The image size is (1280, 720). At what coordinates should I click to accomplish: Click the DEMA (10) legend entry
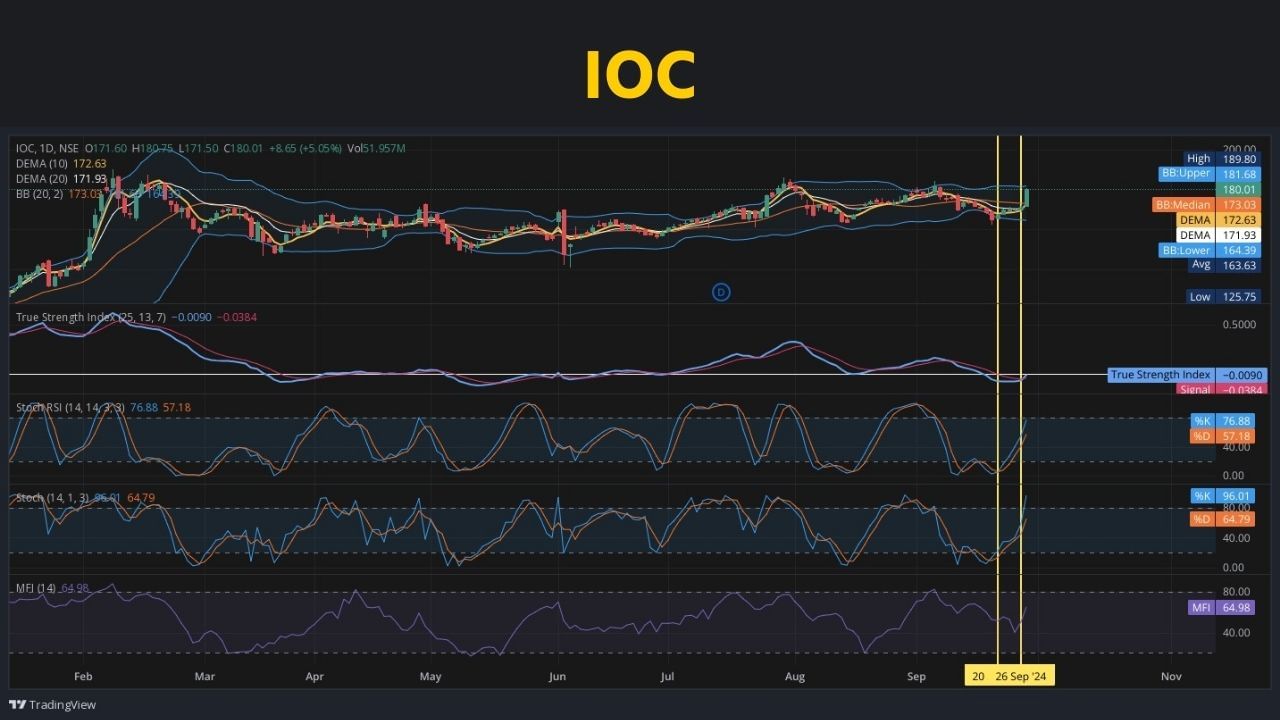click(60, 163)
